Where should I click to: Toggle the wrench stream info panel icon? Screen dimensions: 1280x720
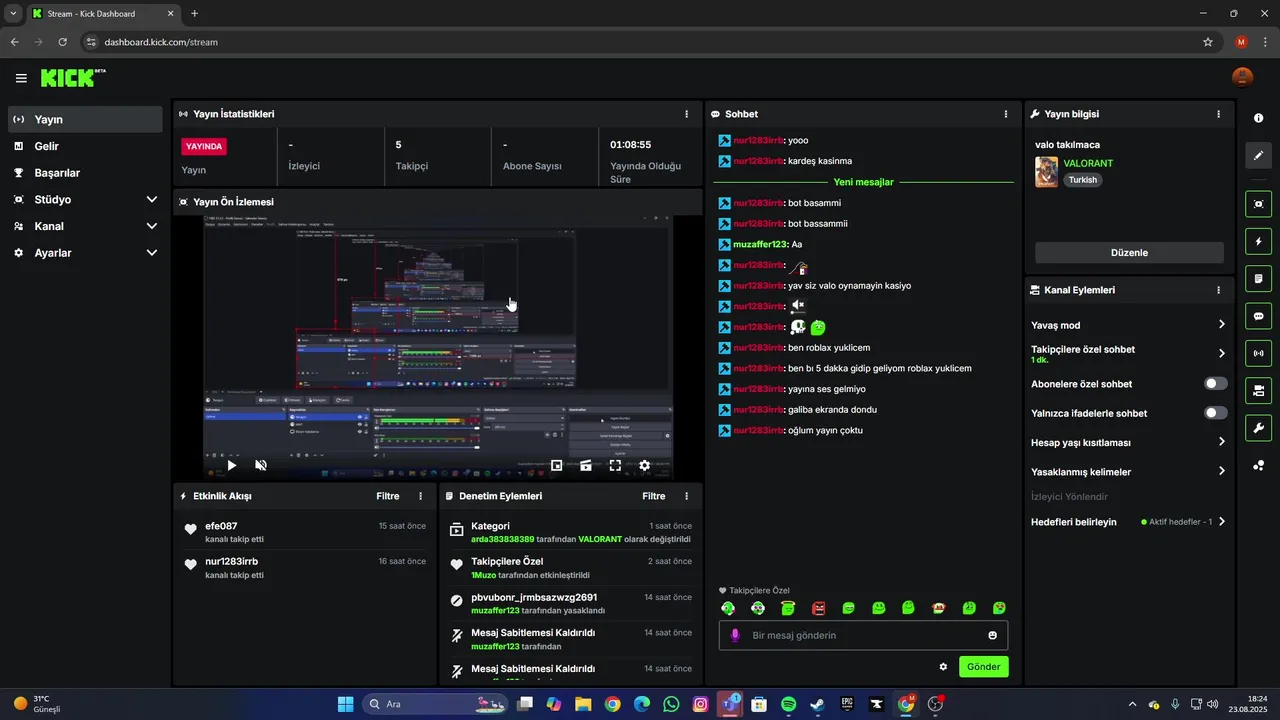click(1258, 428)
